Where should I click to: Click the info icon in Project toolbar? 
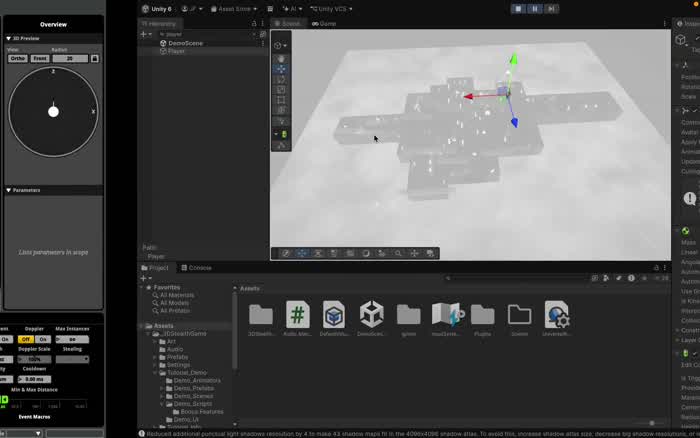(x=631, y=278)
